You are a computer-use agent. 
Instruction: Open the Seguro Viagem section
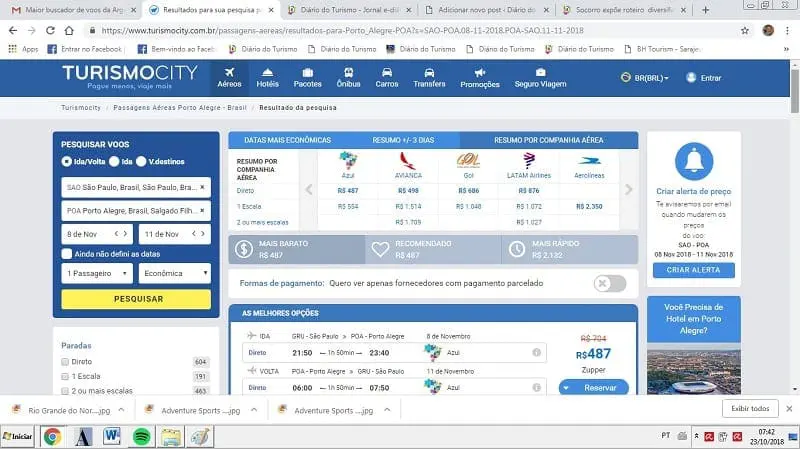[540, 78]
